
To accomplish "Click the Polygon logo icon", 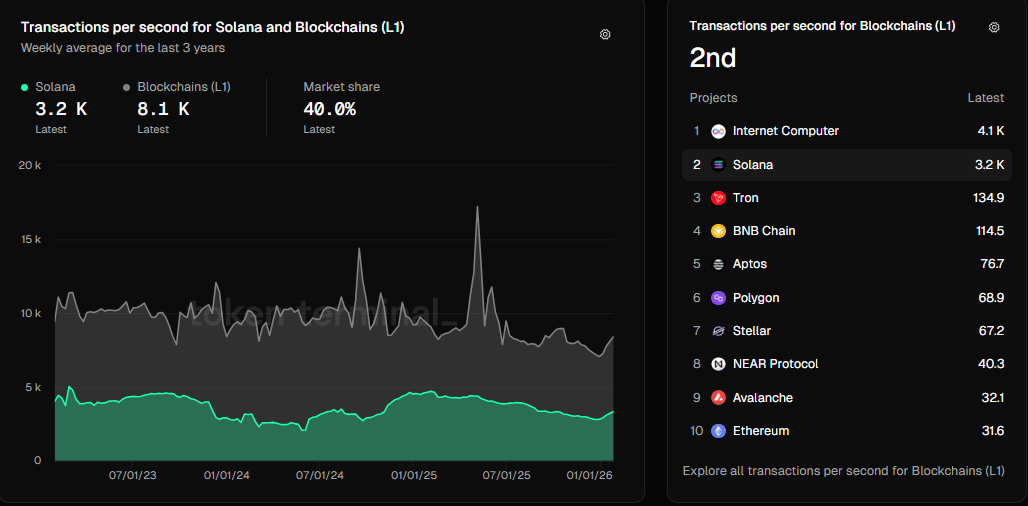I will click(718, 298).
